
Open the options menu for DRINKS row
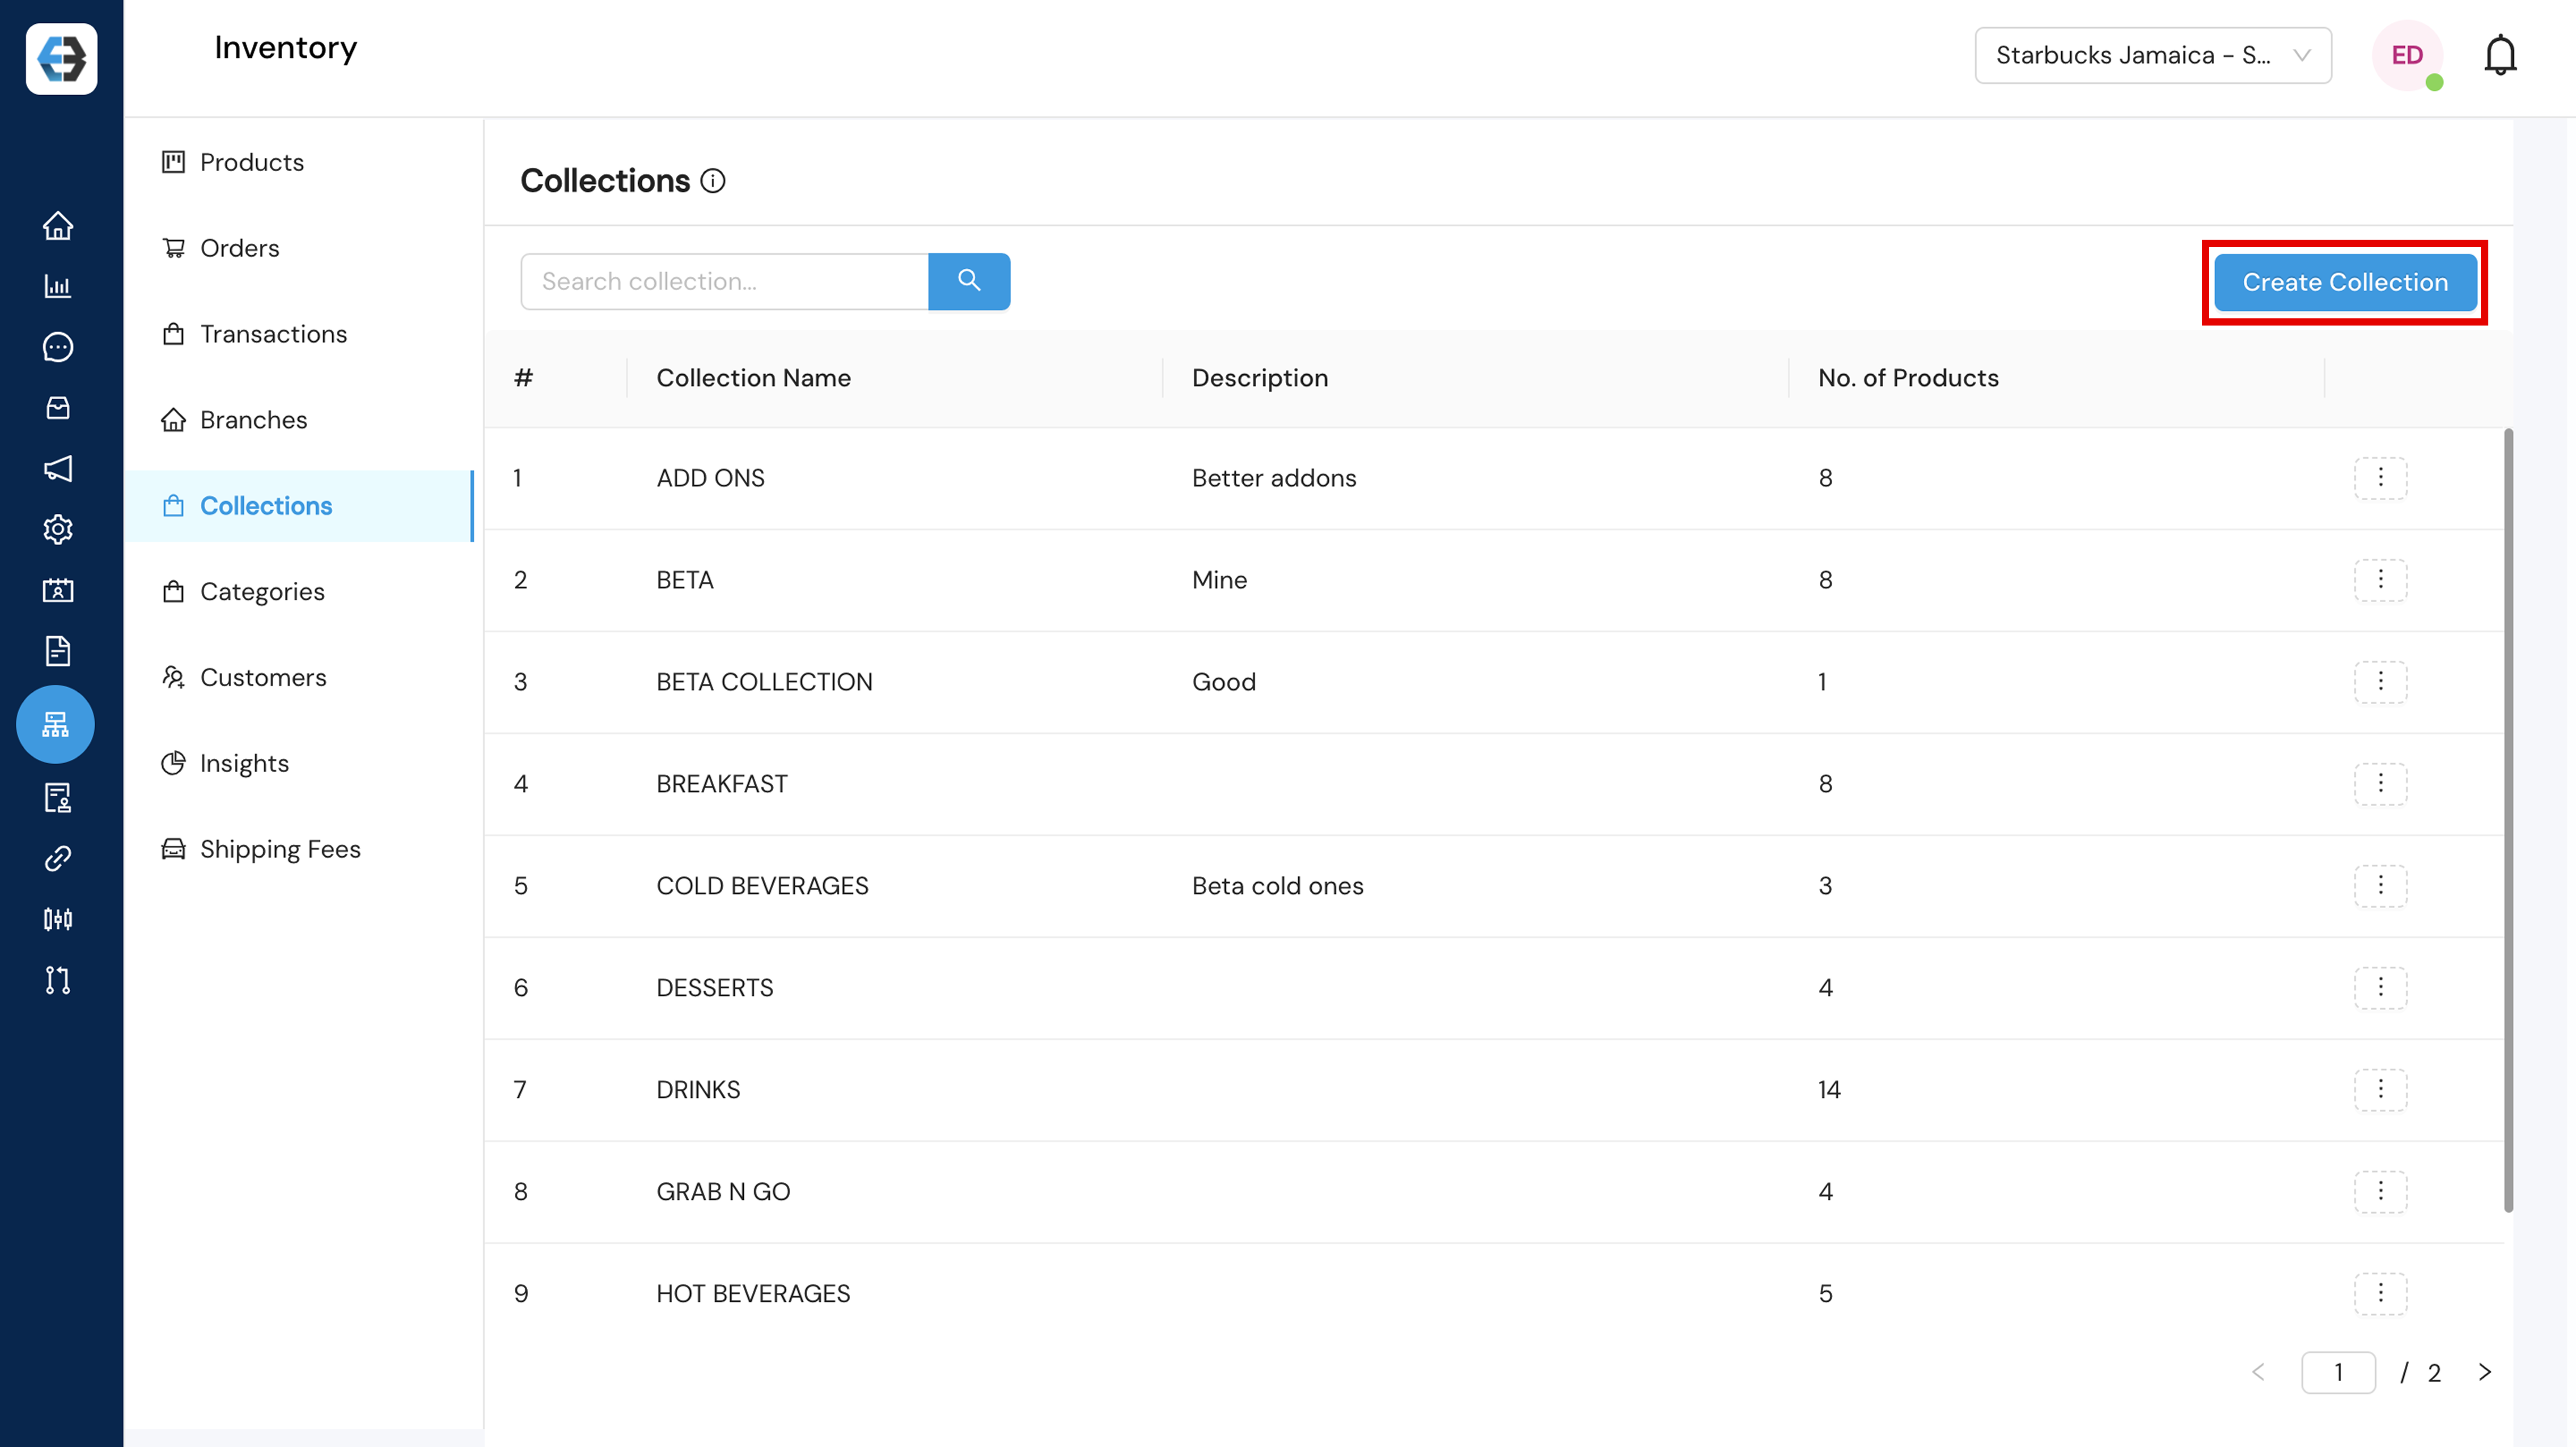click(x=2380, y=1089)
